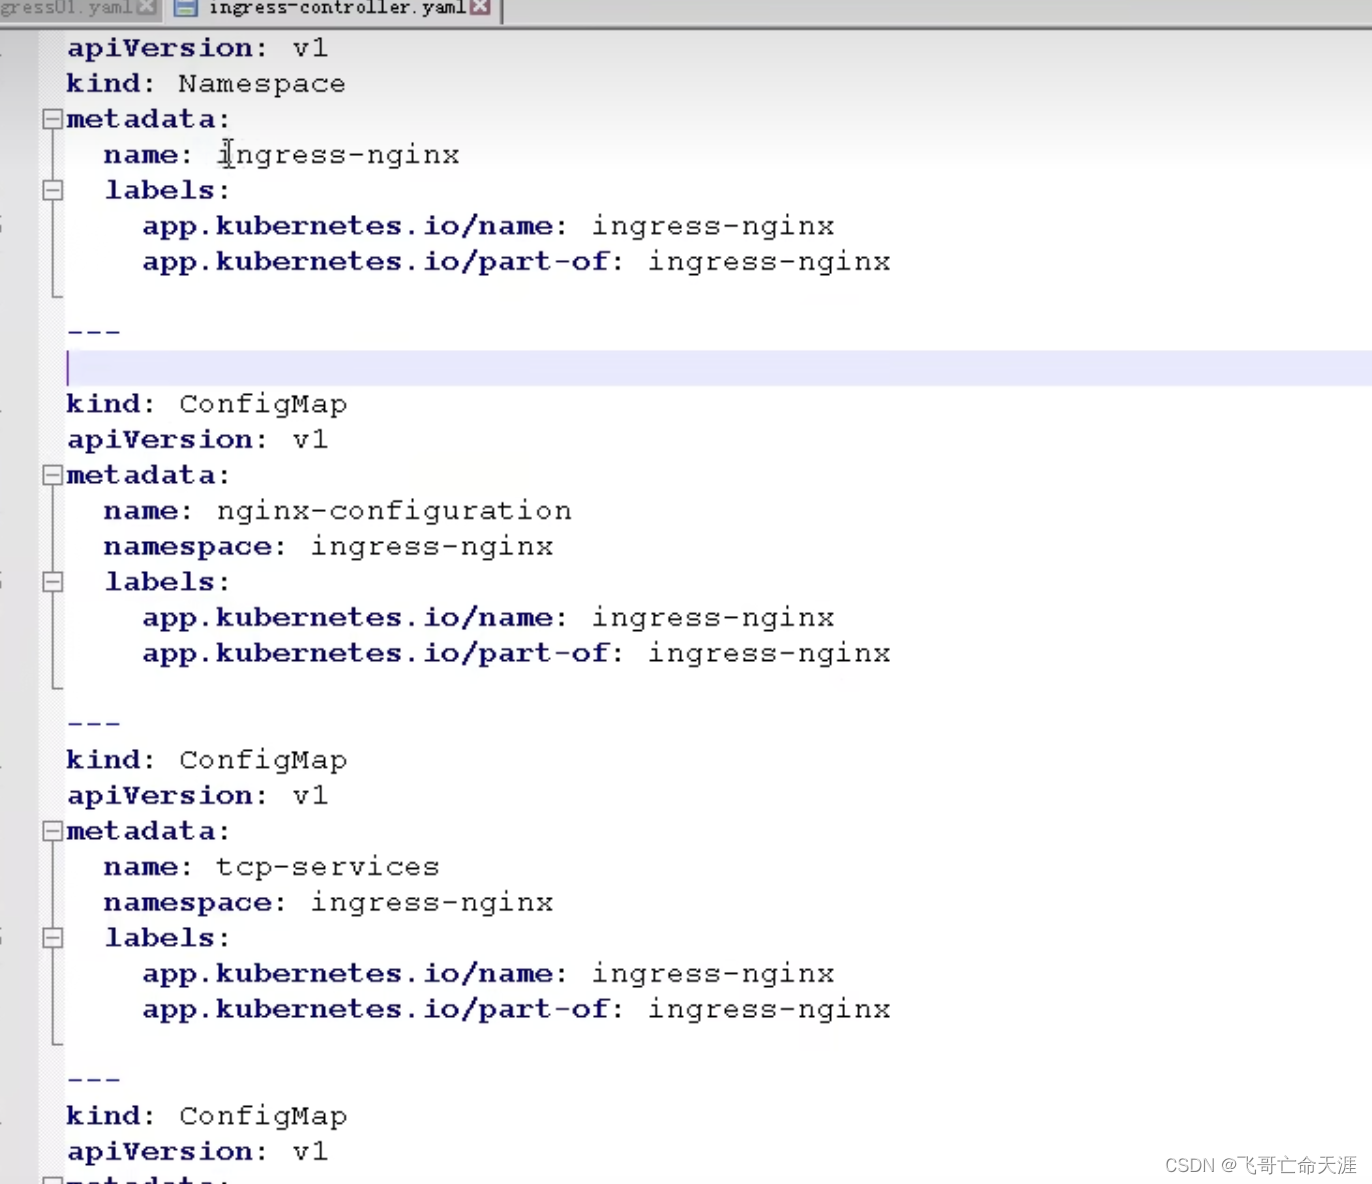Click 'namespace: ingress-nginx' below name: tcp-services
Image resolution: width=1372 pixels, height=1184 pixels.
[x=329, y=903]
